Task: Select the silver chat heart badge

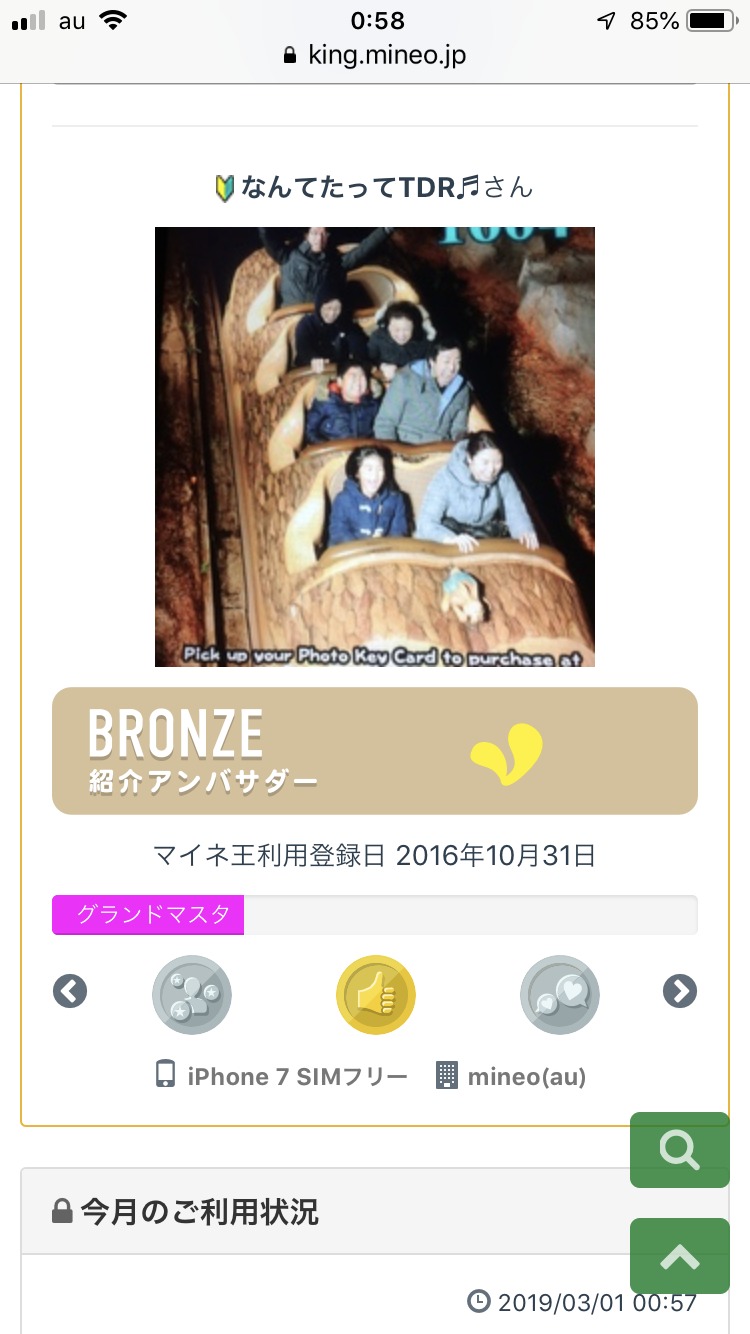Action: pyautogui.click(x=560, y=994)
